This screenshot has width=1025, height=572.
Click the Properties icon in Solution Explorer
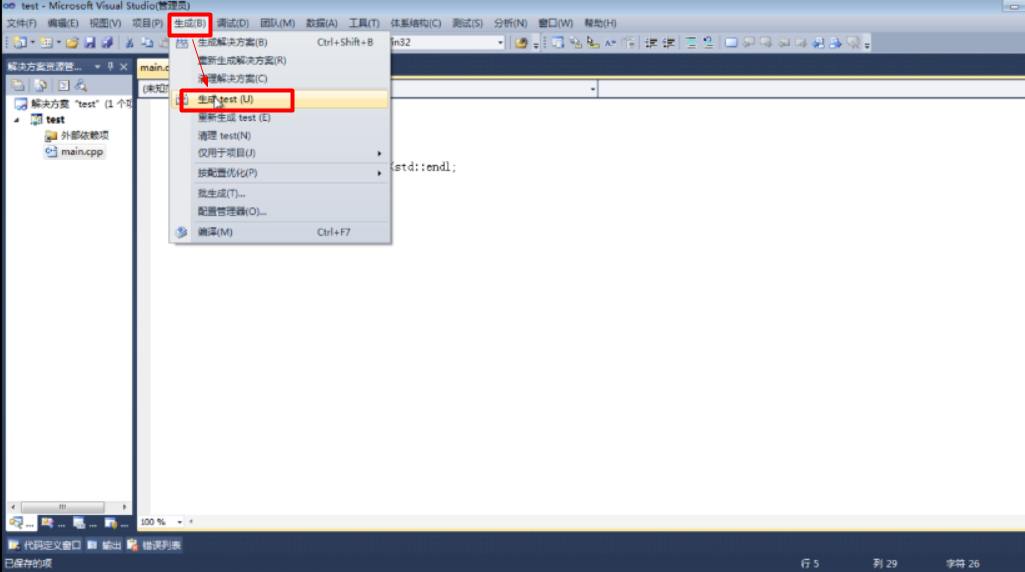pyautogui.click(x=18, y=86)
